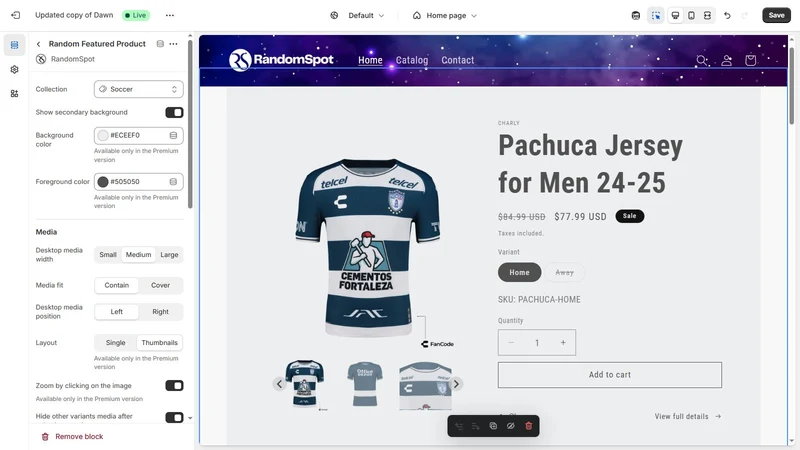Open the Sections sidebar icon
Screen dimensions: 800x450
pyautogui.click(x=14, y=45)
